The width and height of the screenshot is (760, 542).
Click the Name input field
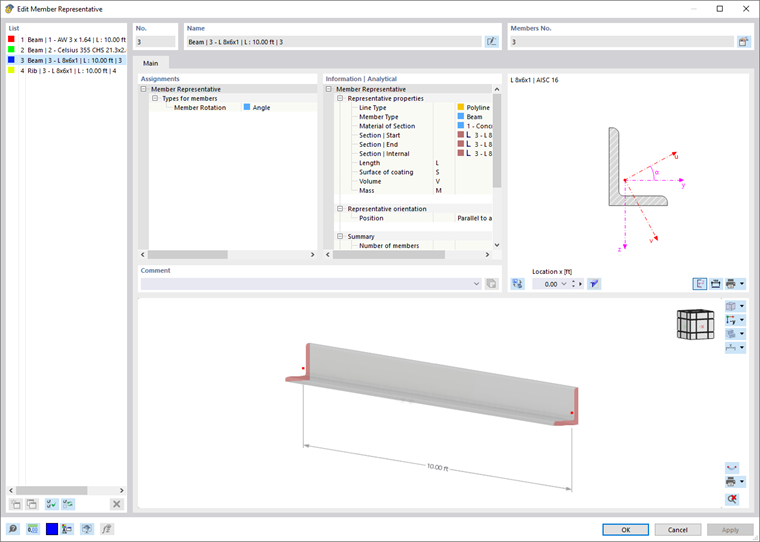pyautogui.click(x=334, y=42)
